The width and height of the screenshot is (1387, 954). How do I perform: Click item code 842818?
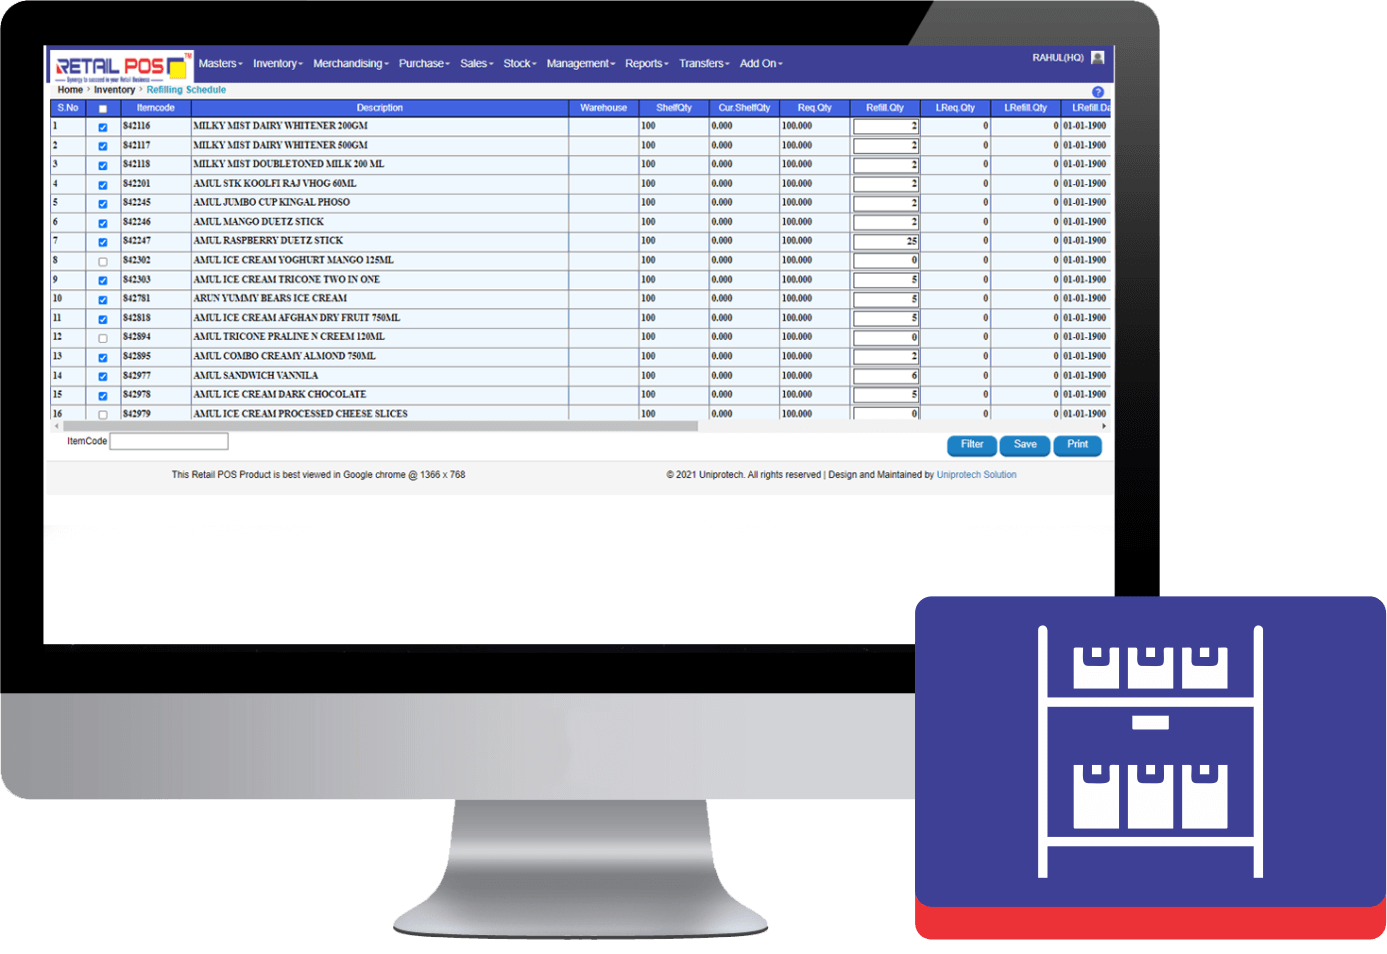137,318
